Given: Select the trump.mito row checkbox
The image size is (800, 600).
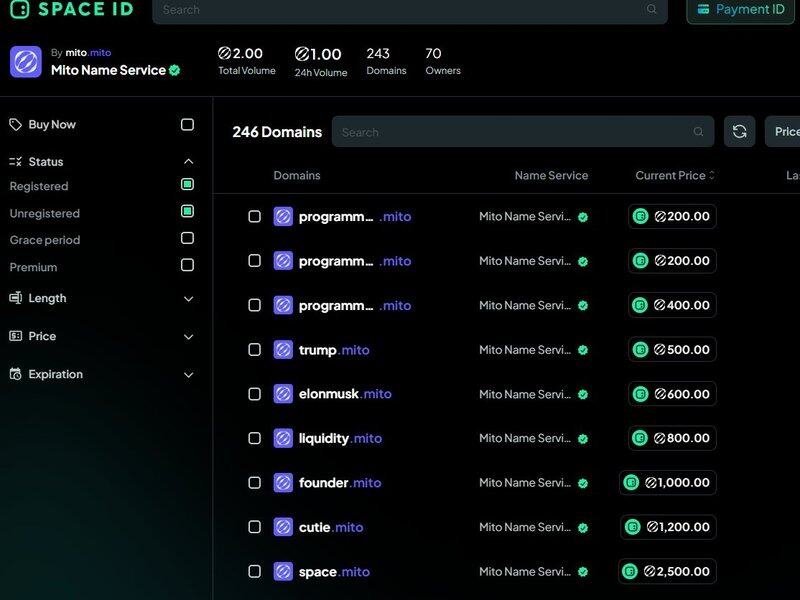Looking at the screenshot, I should 255,349.
